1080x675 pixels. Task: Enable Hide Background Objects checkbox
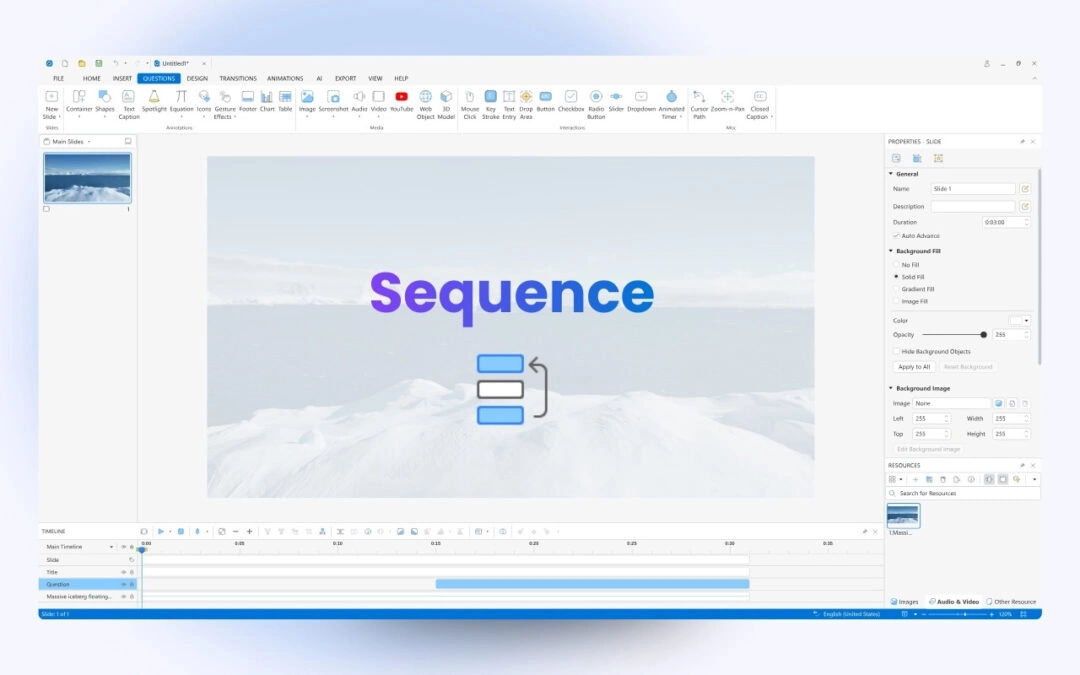(x=896, y=351)
